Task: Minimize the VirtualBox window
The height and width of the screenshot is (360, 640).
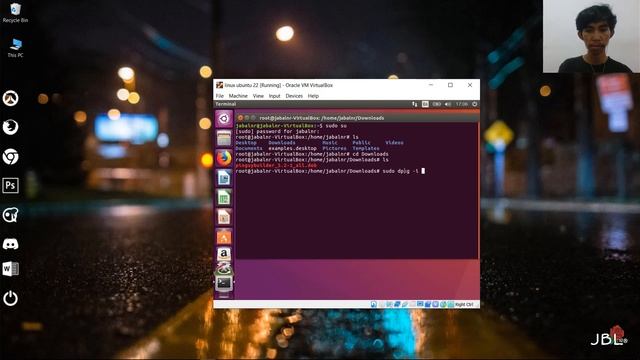Action: click(x=431, y=85)
